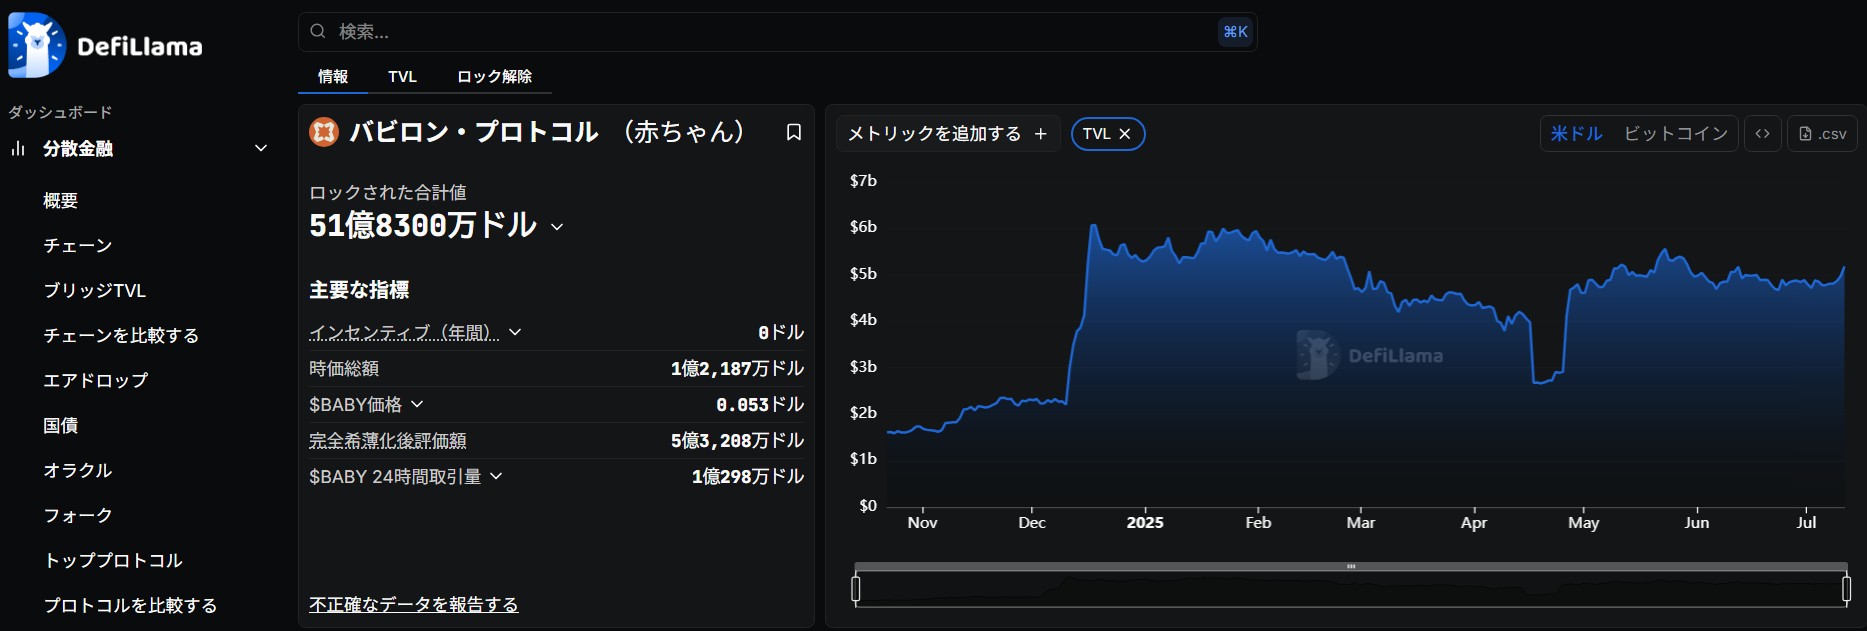Click the plus icon to add metric
This screenshot has height=631, width=1867.
(x=1041, y=133)
